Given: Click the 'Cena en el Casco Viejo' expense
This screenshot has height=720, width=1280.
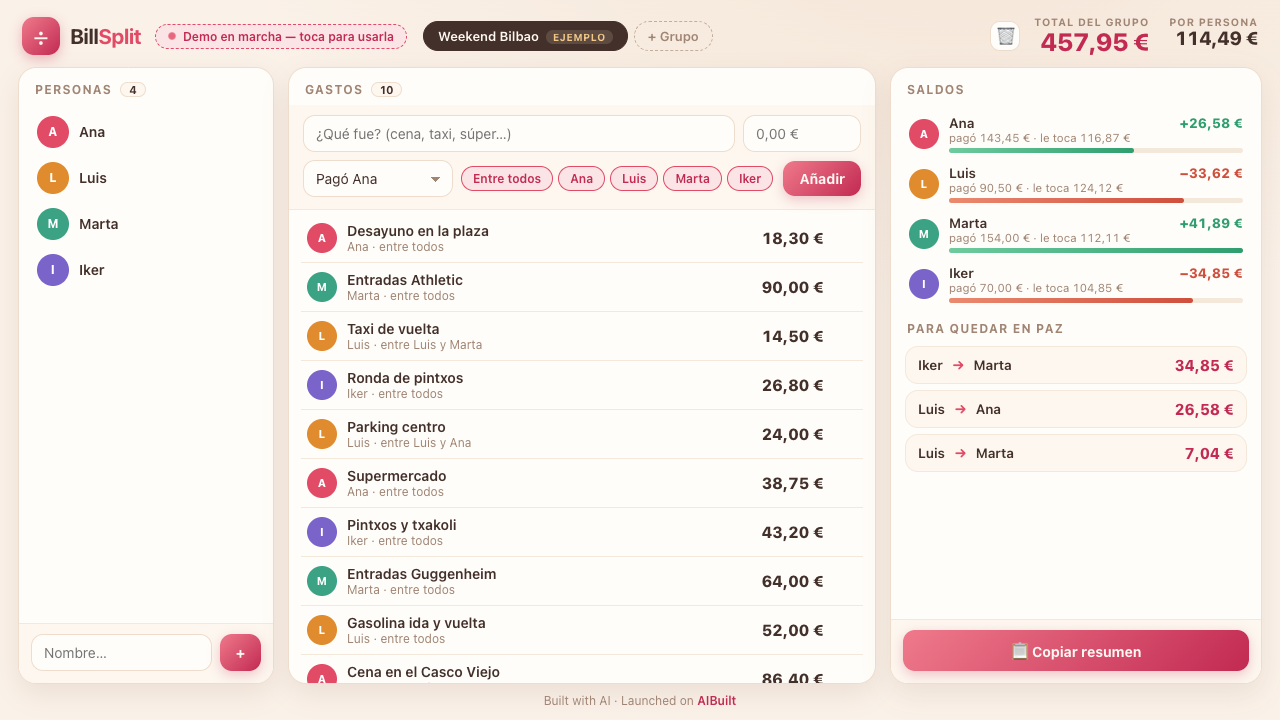Looking at the screenshot, I should click(582, 672).
